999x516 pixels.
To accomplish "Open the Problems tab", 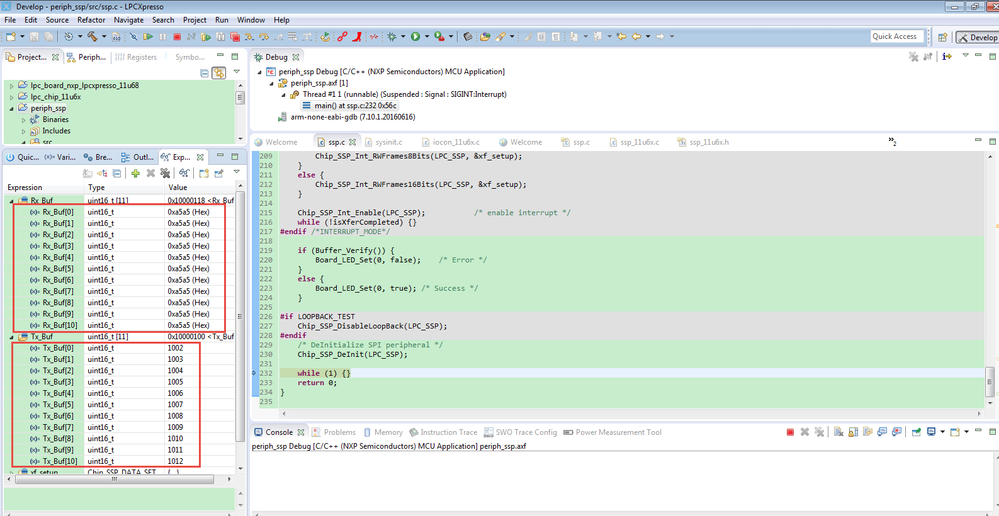I will point(334,432).
